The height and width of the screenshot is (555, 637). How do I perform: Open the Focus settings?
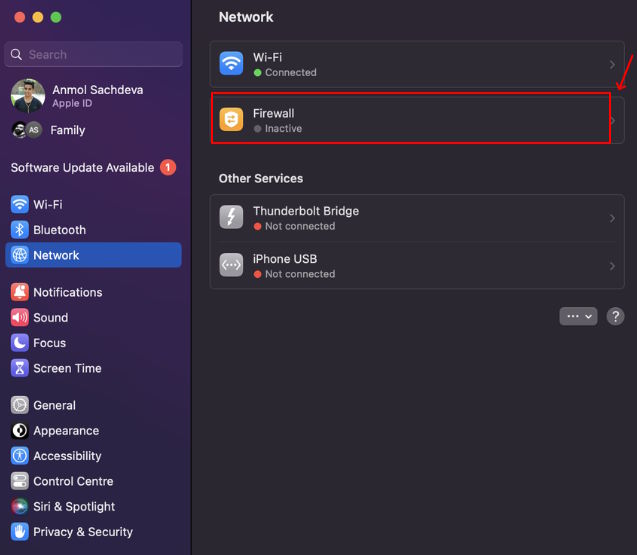93,343
